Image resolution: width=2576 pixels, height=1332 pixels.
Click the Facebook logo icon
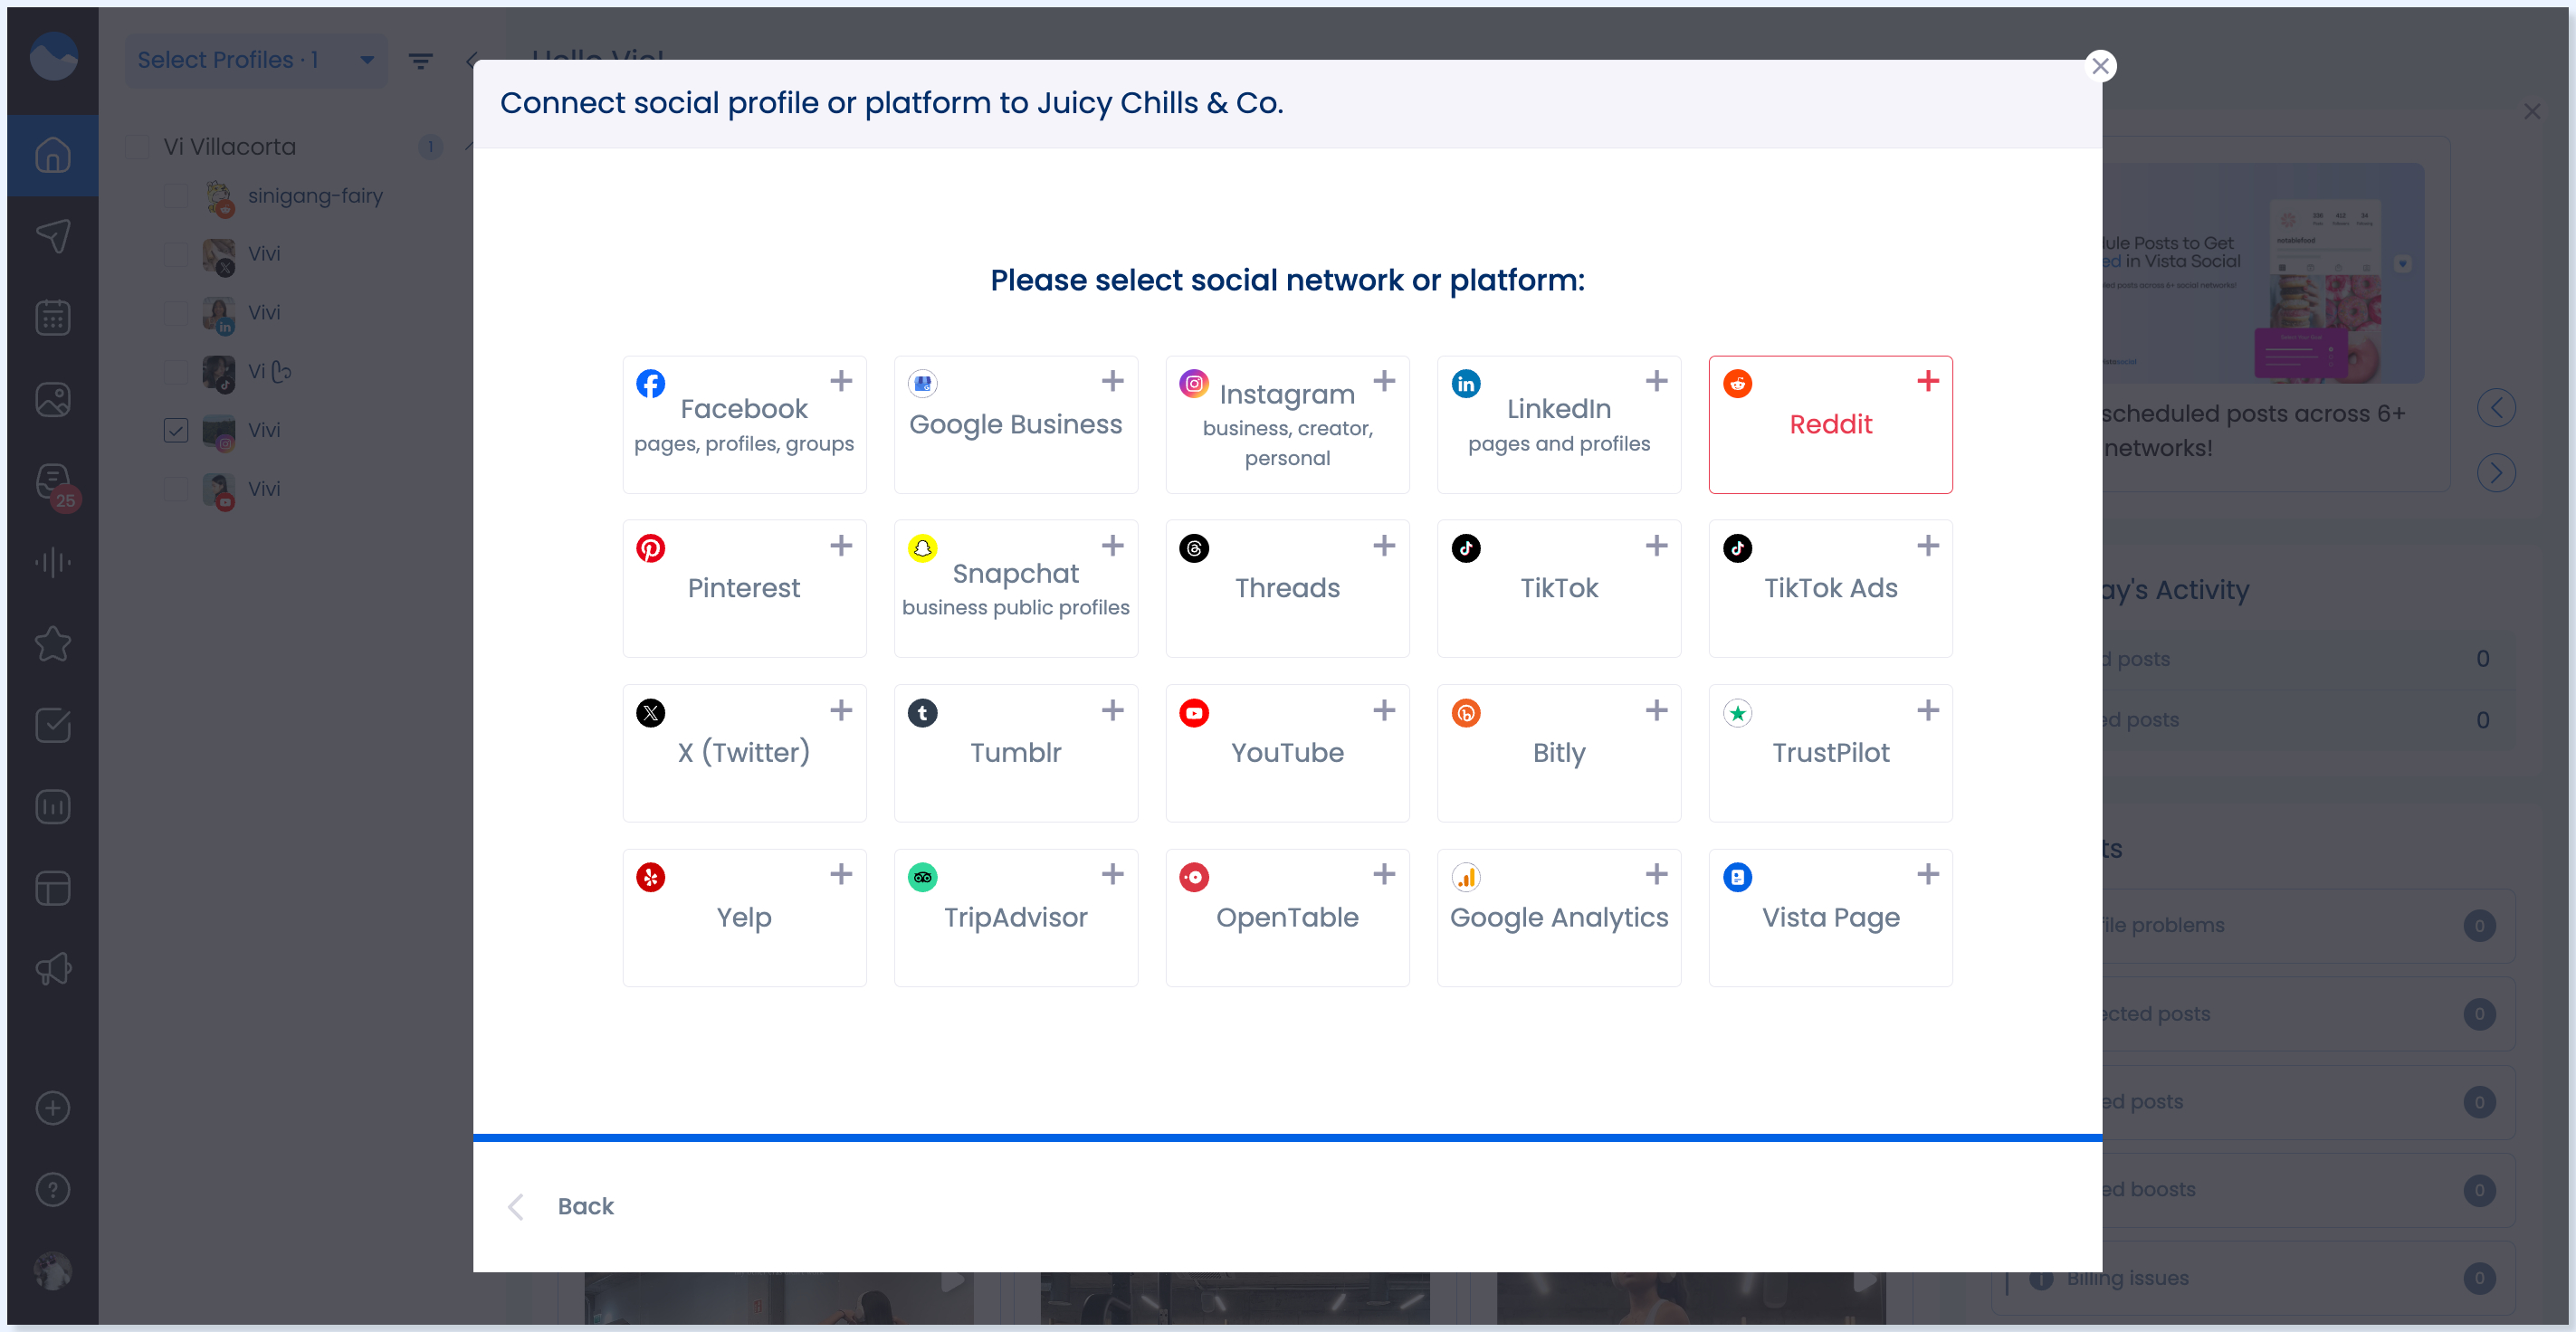click(x=651, y=384)
